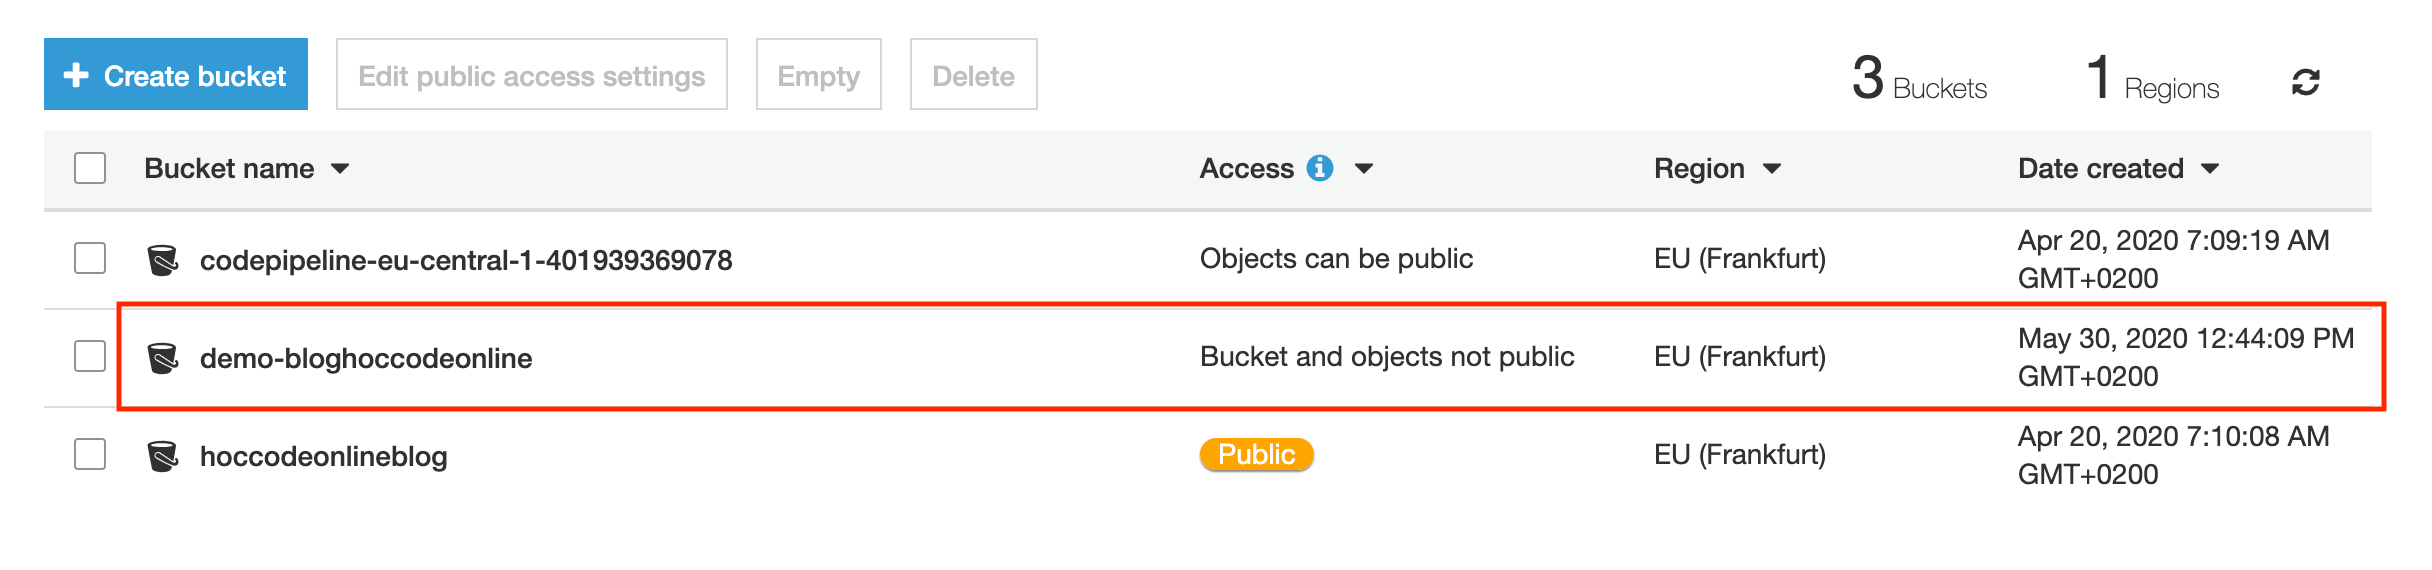Screen dimensions: 2432x570
Task: Open the Date created sort arrow
Action: click(x=2210, y=169)
